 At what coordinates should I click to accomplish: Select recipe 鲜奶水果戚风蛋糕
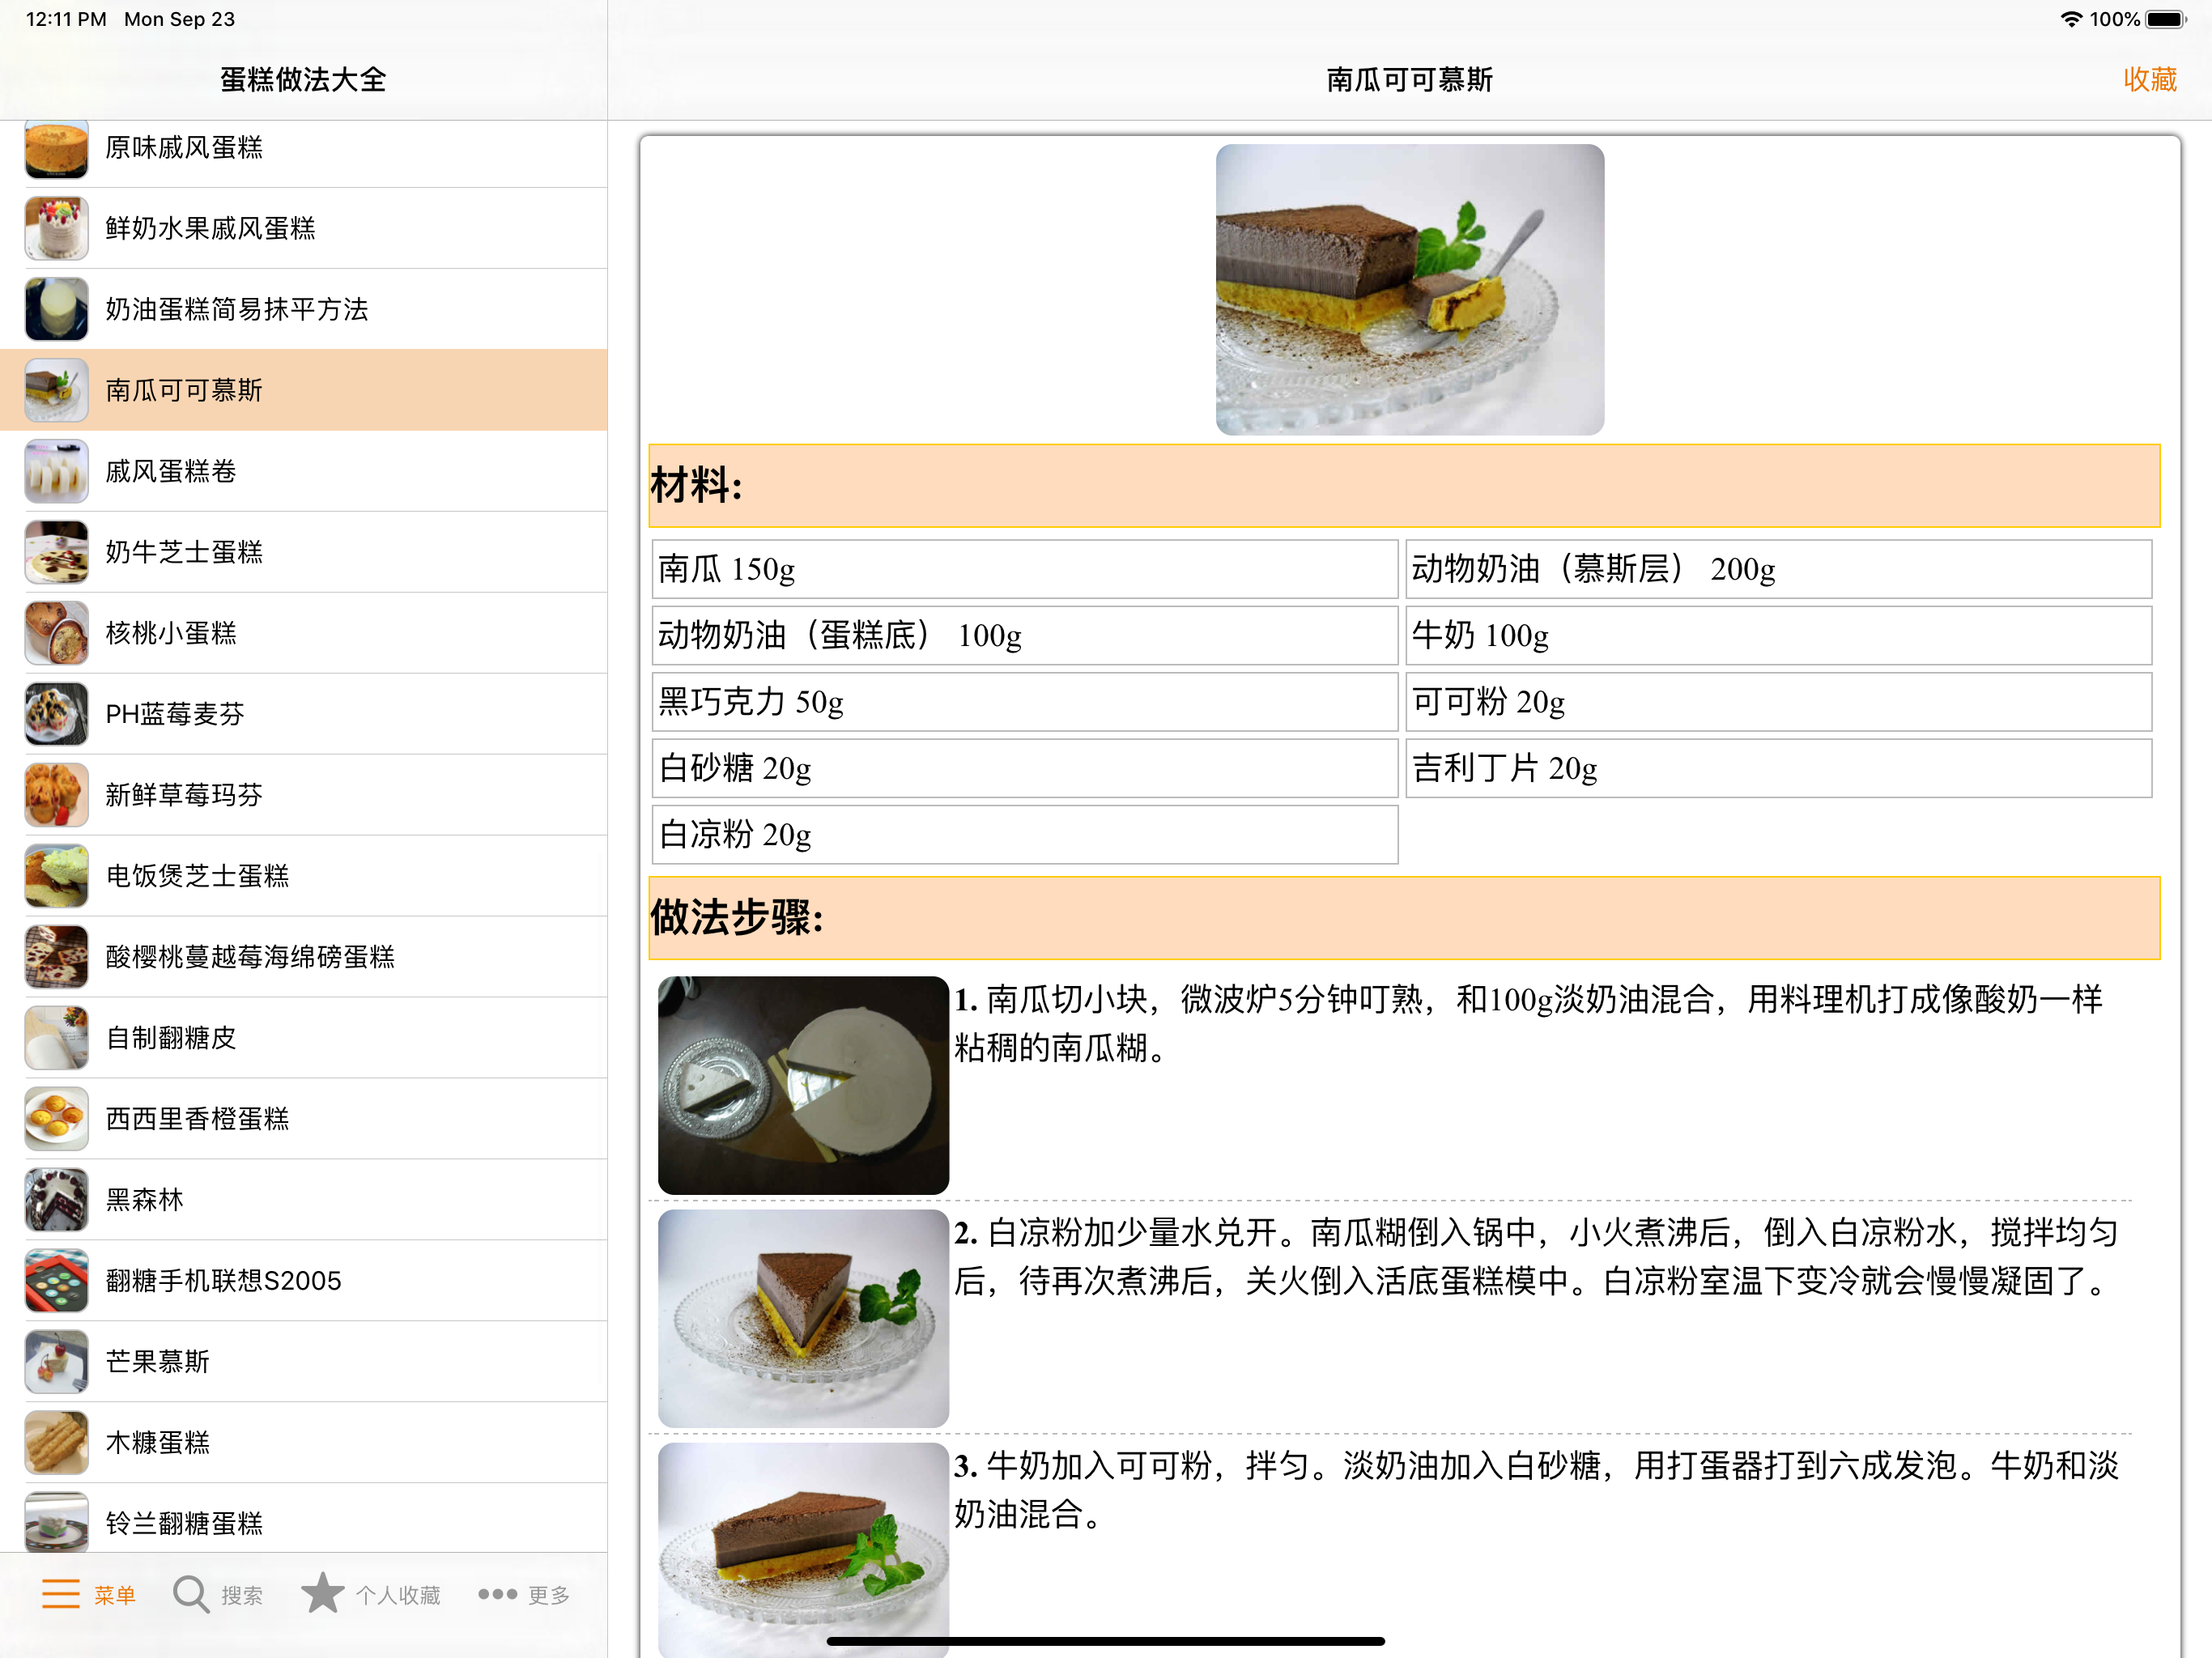pyautogui.click(x=211, y=228)
